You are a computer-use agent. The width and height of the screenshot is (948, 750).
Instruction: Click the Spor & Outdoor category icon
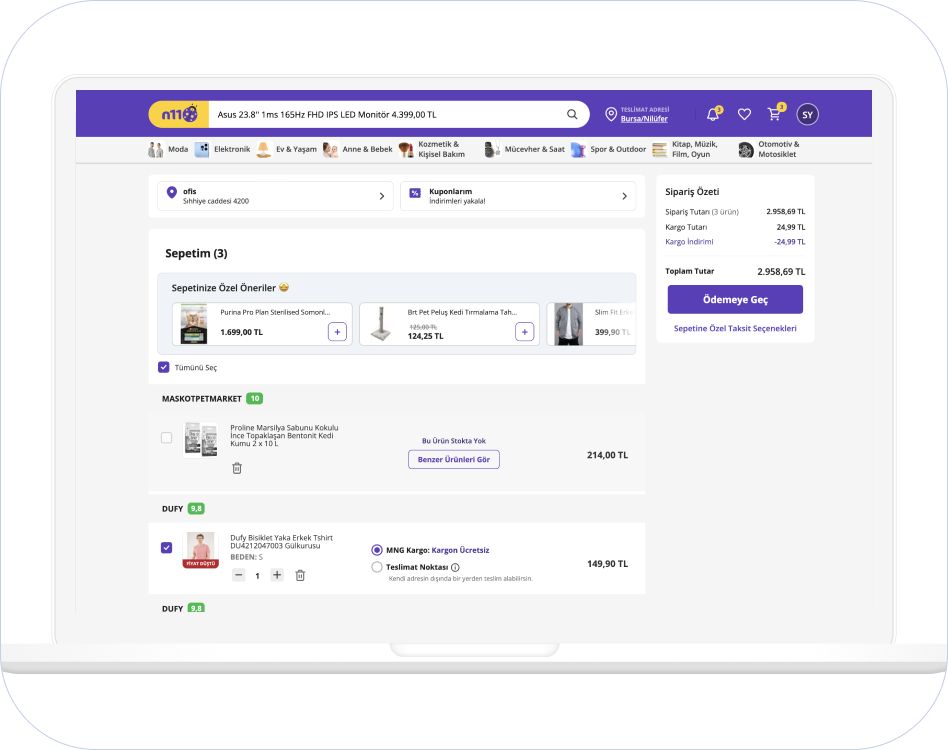pyautogui.click(x=579, y=149)
